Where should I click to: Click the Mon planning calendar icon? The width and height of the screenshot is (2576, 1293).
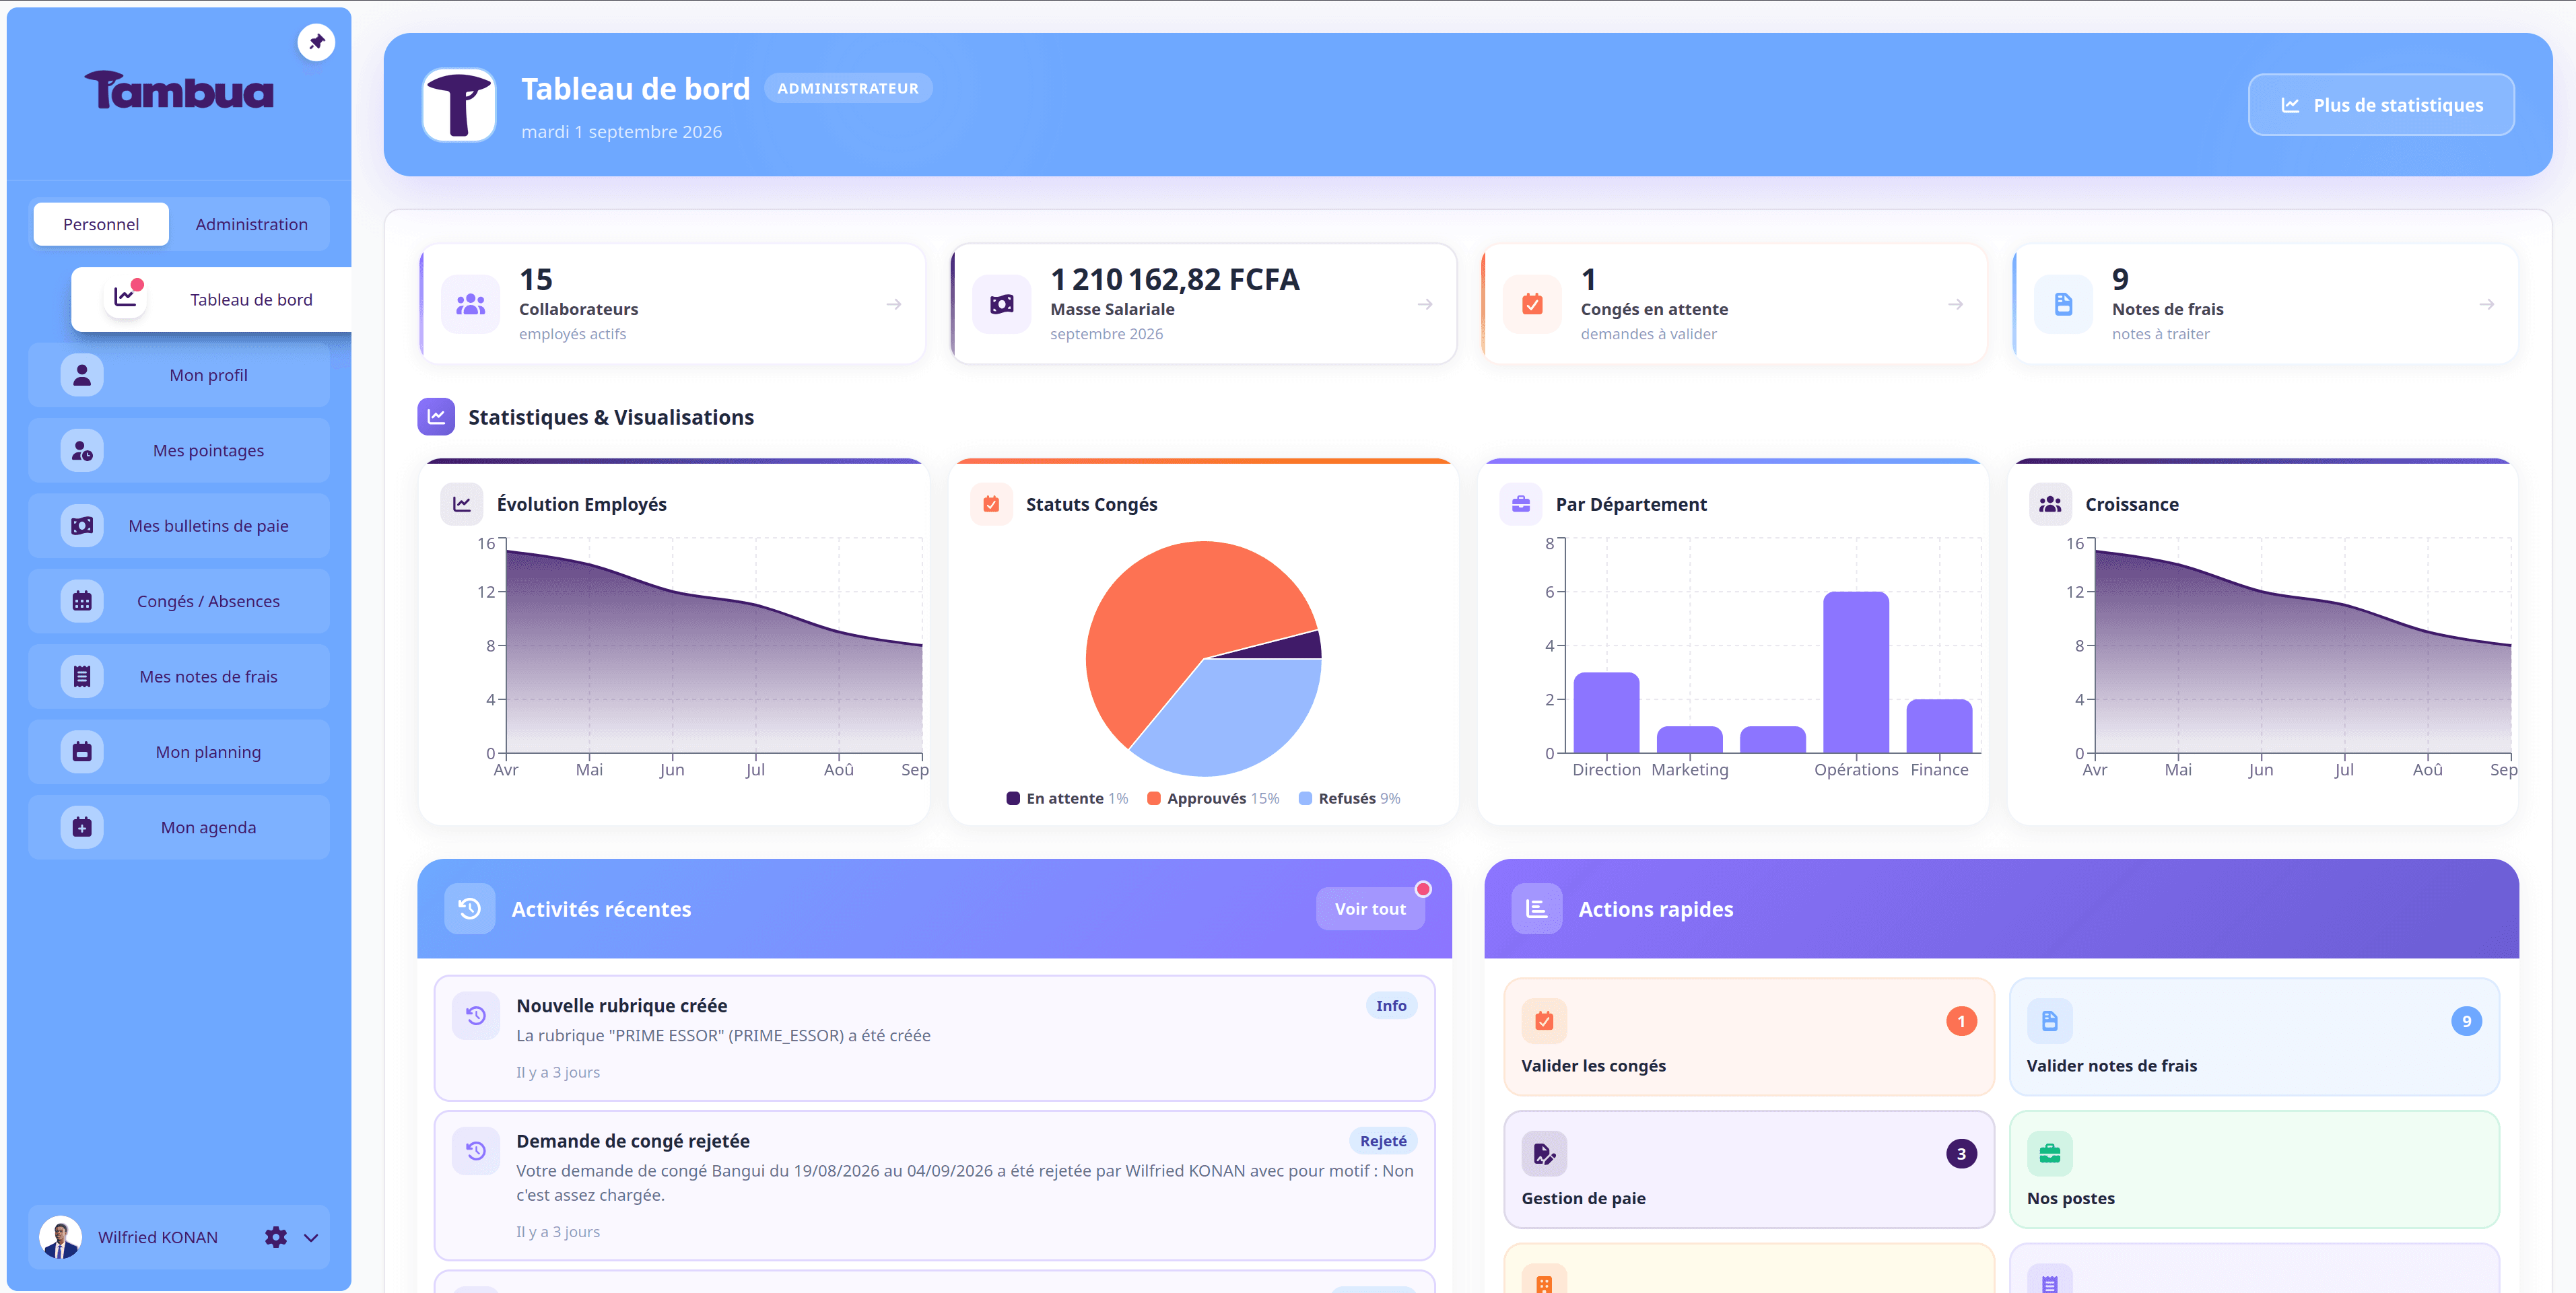[82, 751]
